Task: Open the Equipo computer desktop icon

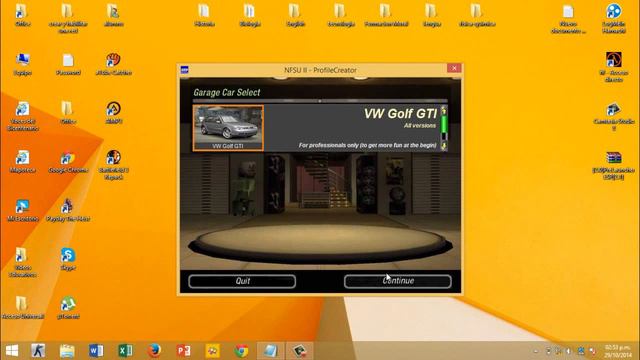Action: (22, 64)
